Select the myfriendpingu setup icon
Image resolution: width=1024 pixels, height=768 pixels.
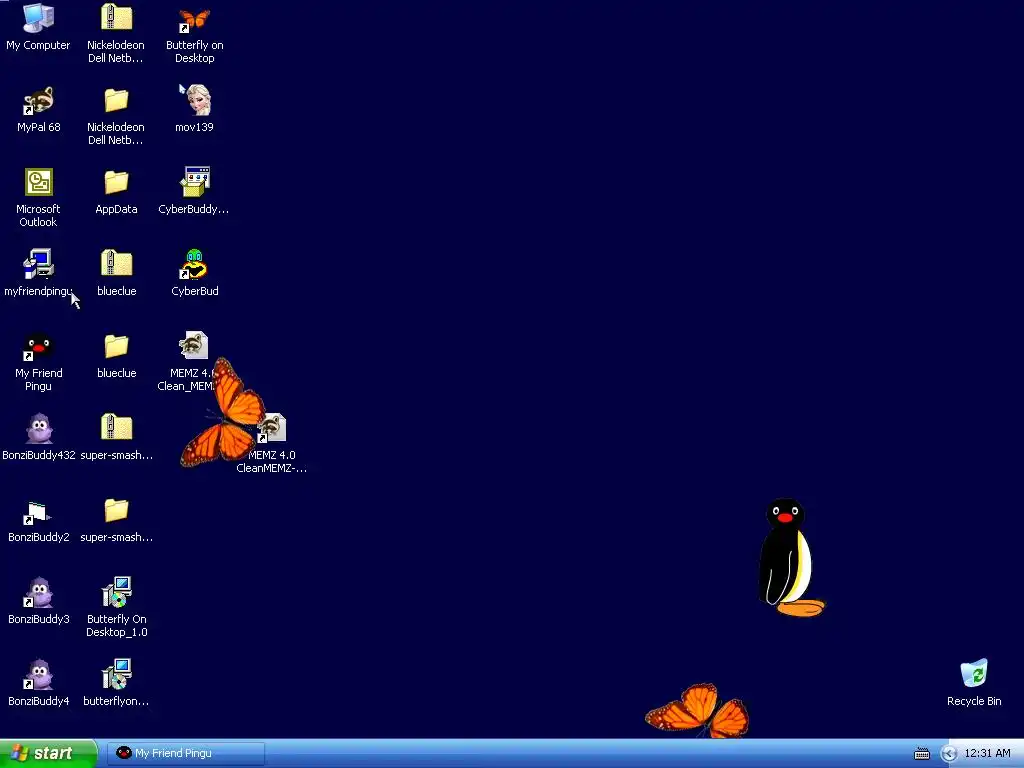39,264
